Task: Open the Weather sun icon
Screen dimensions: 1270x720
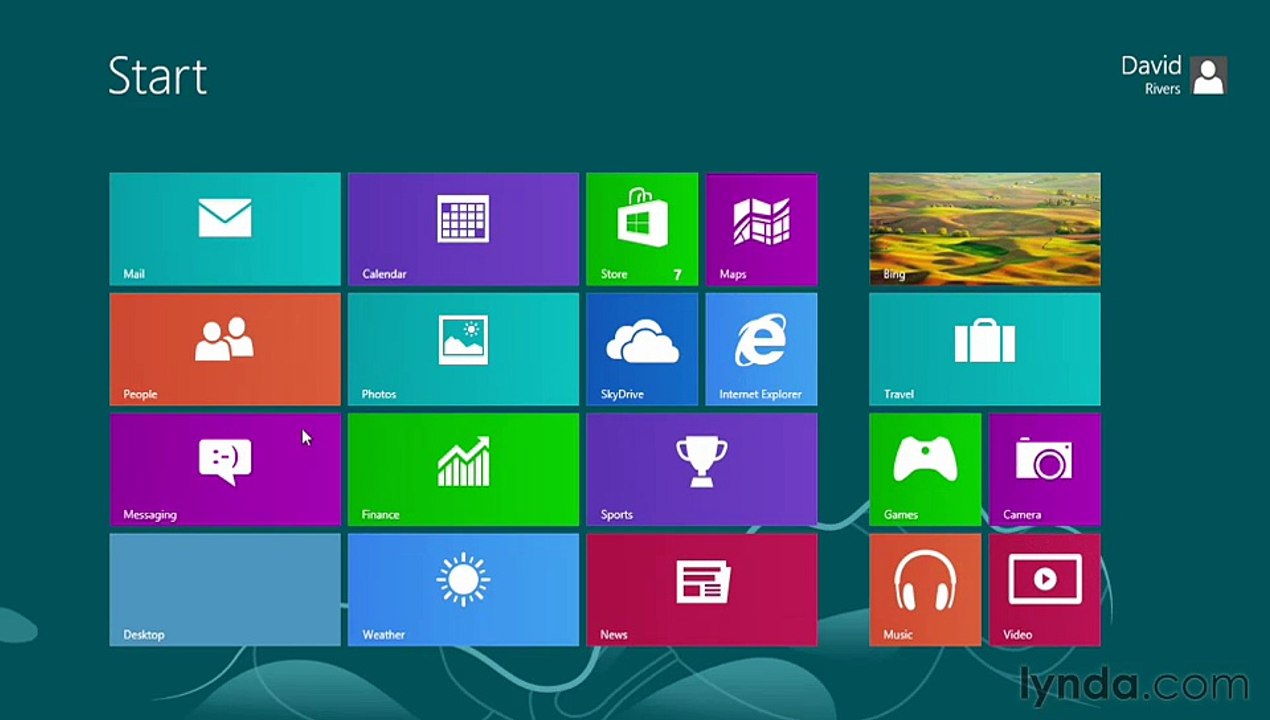Action: click(463, 580)
